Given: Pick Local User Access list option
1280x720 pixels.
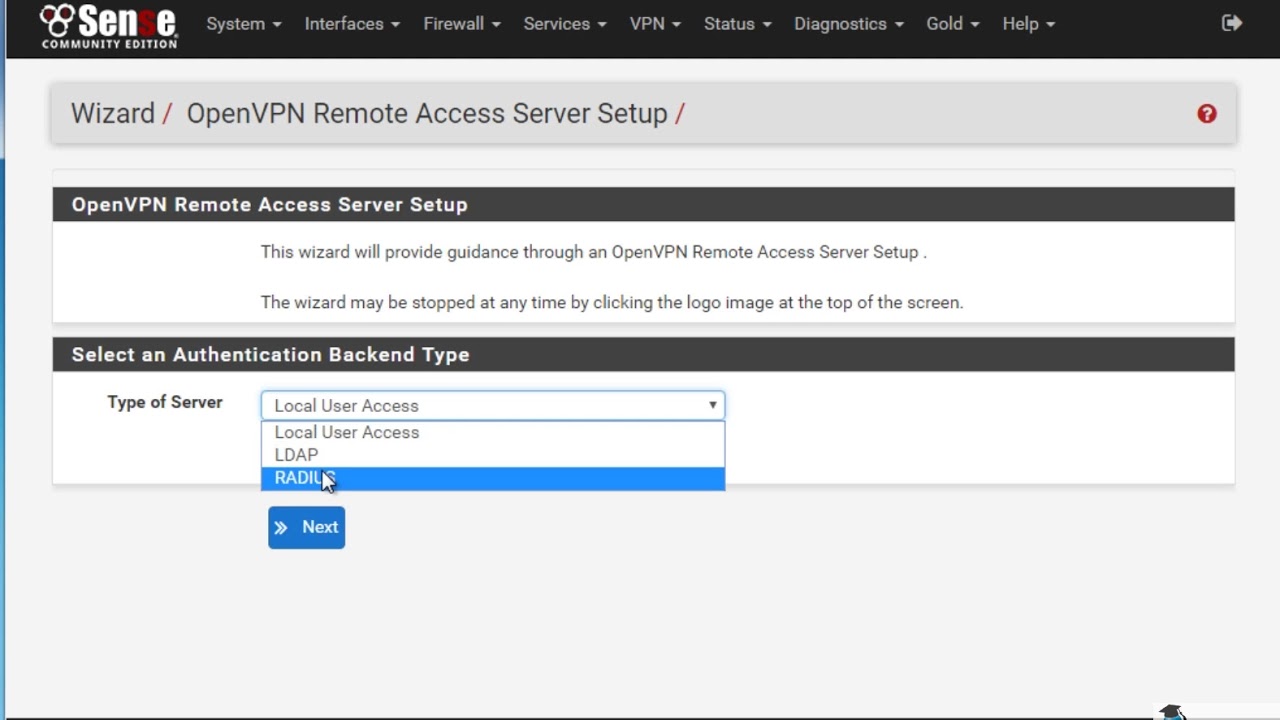Looking at the screenshot, I should 492,432.
